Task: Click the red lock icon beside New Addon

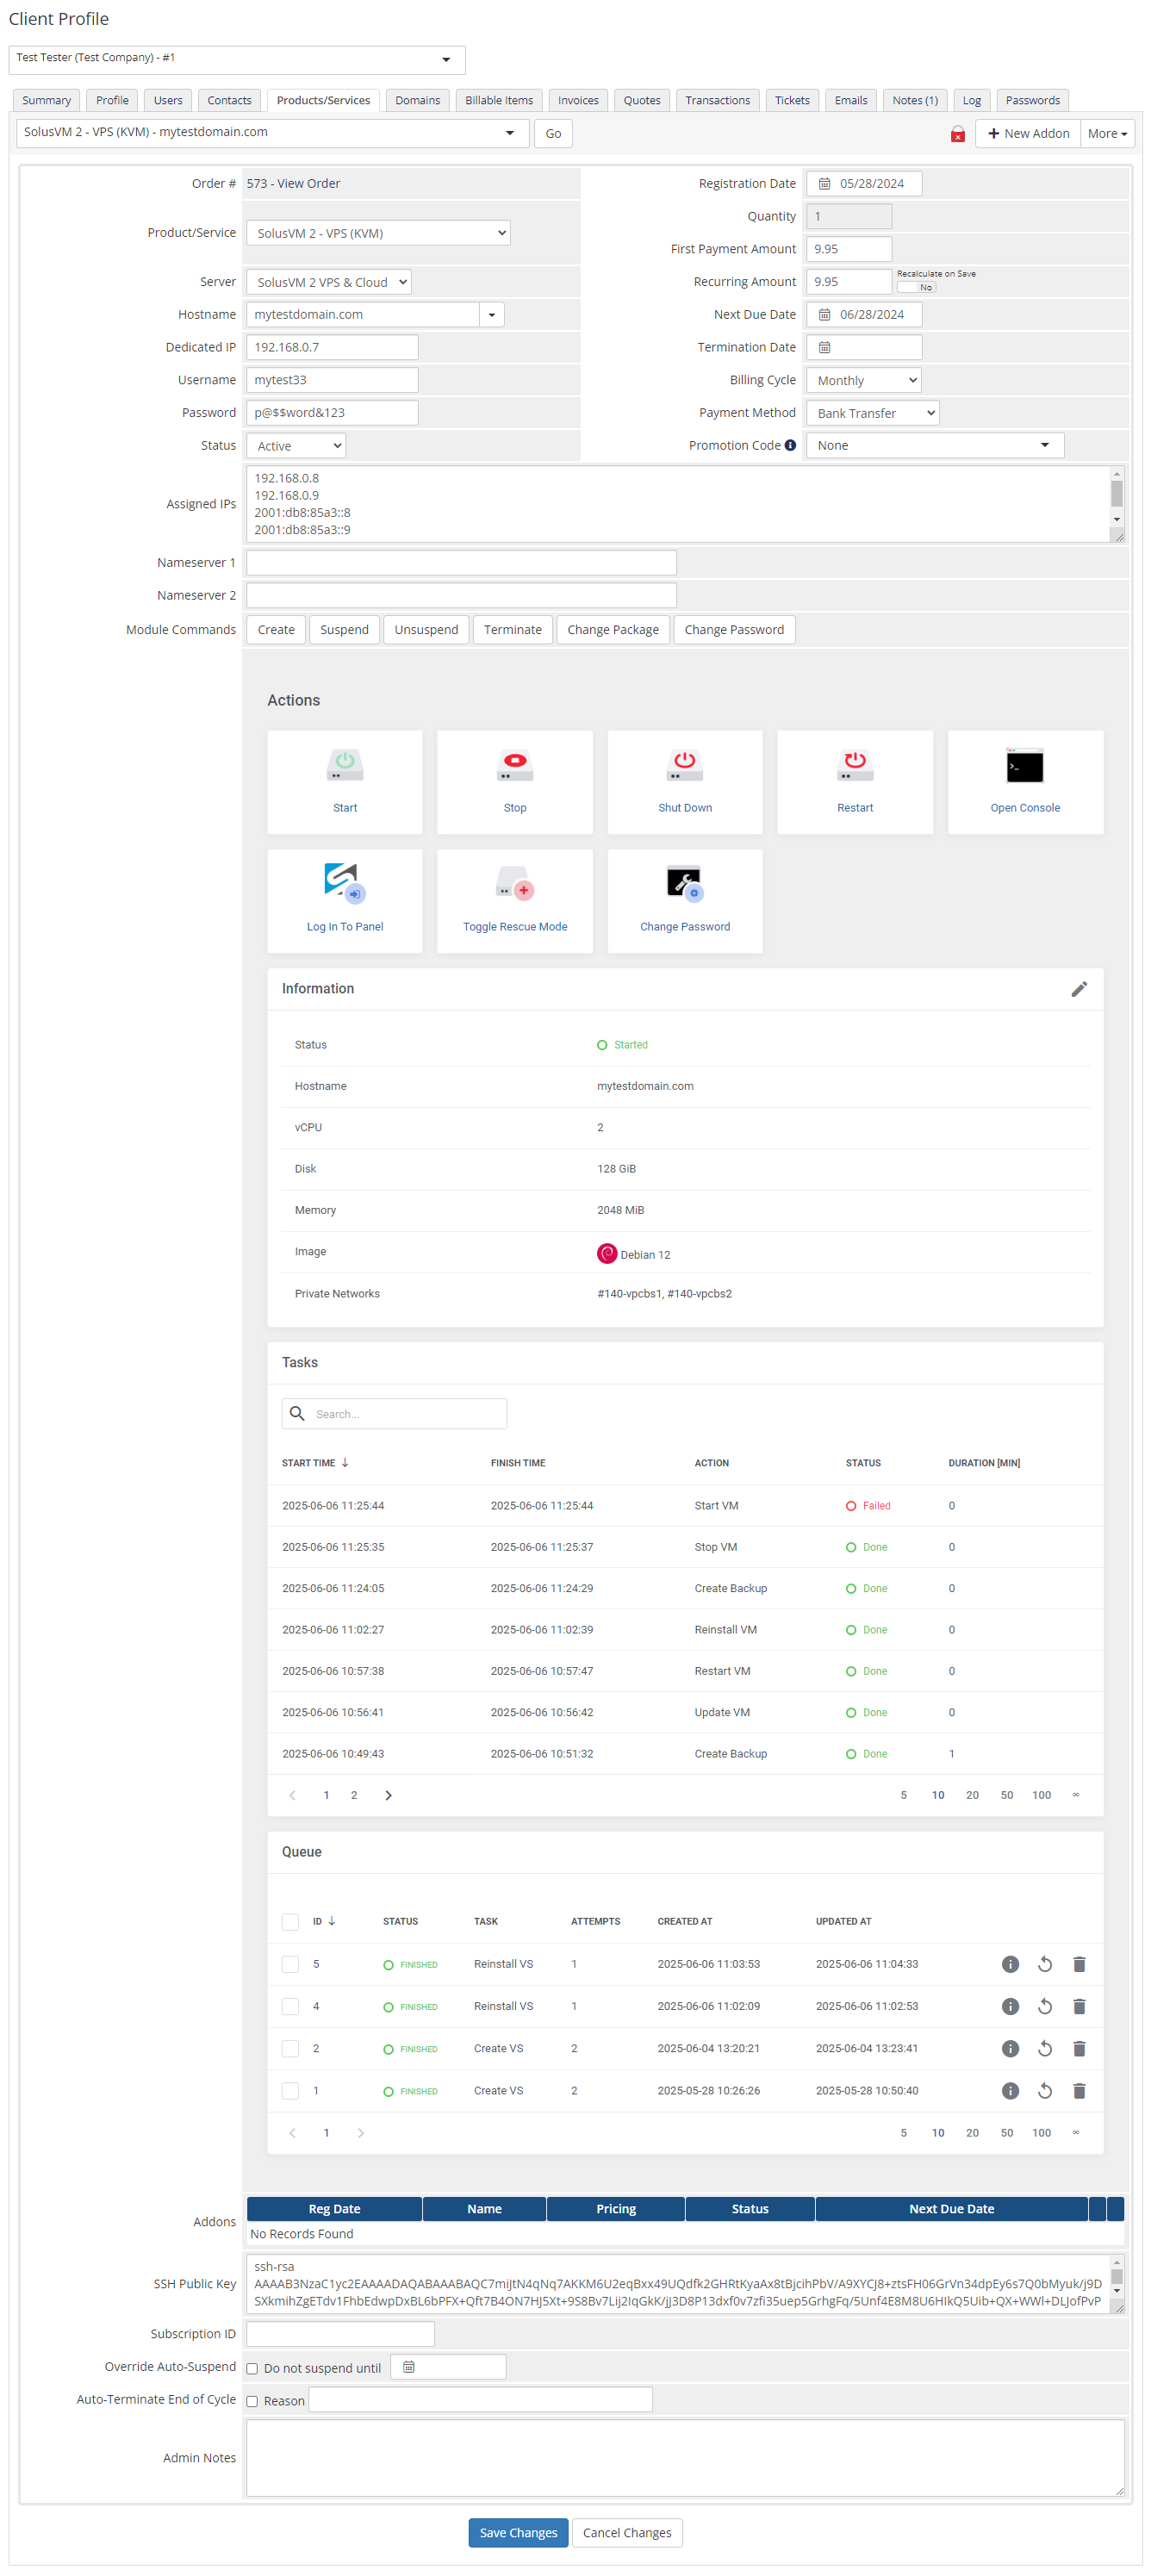Action: point(957,134)
